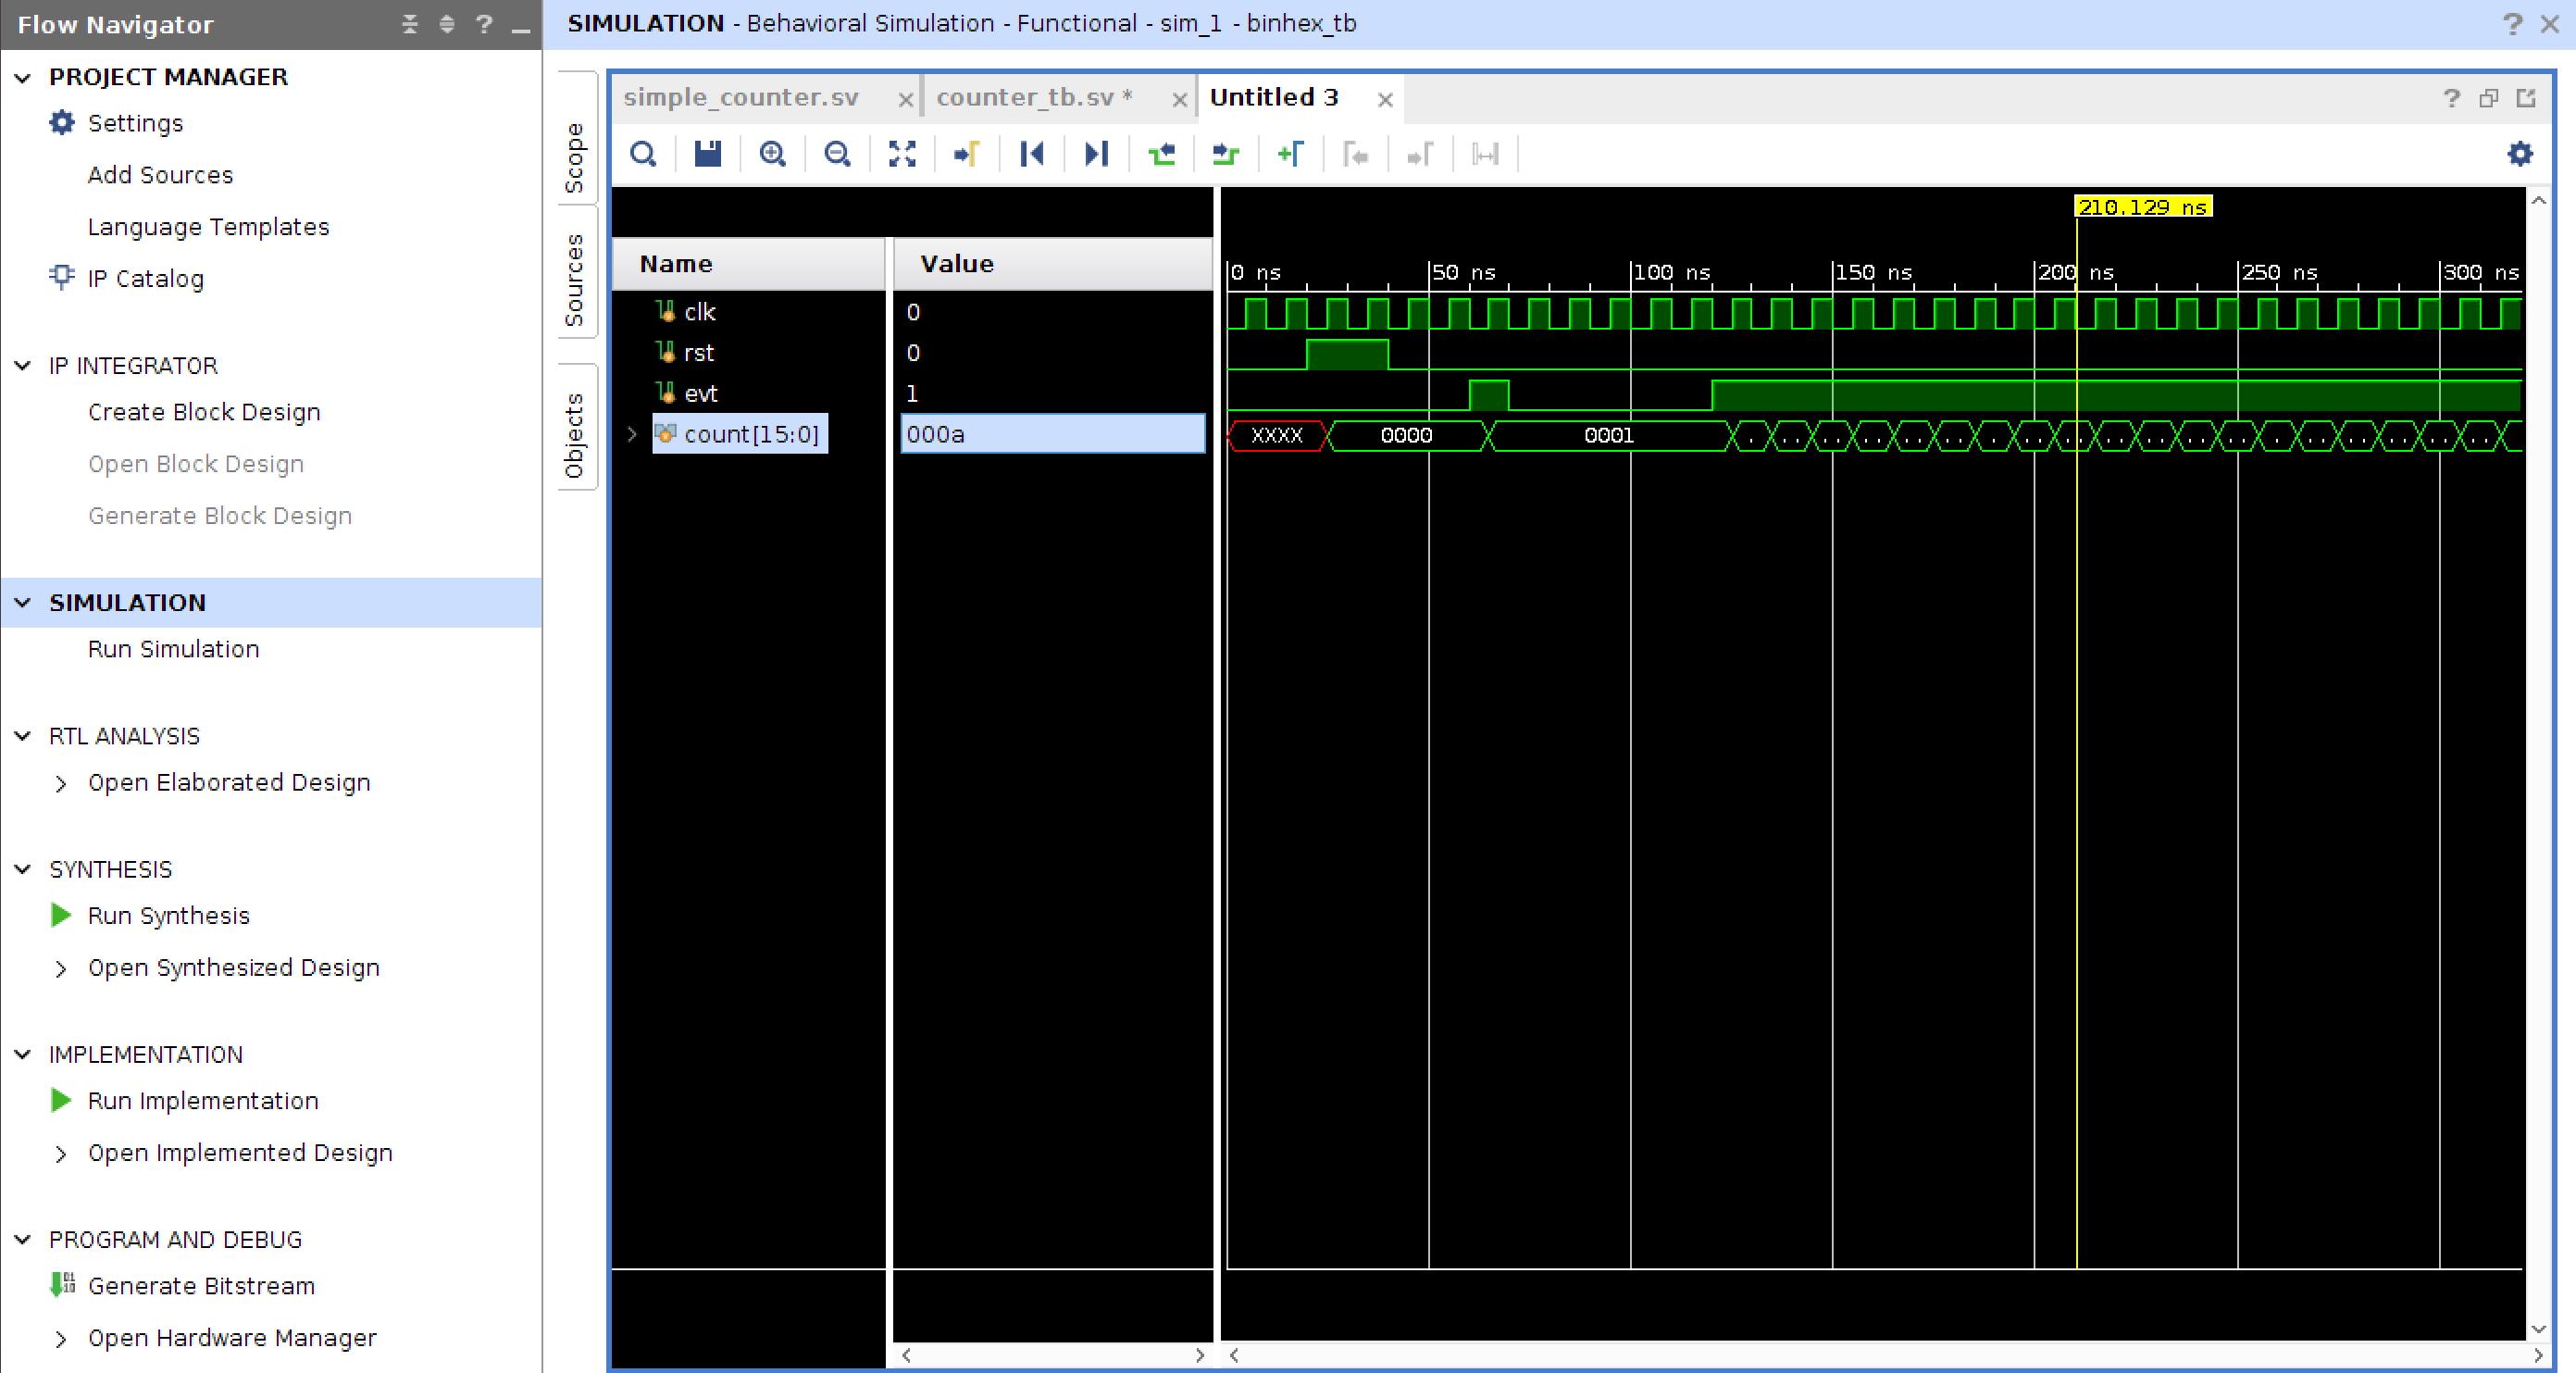Viewport: 2576px width, 1373px height.
Task: Click the 210.129 ns cursor time label
Action: (x=2142, y=207)
